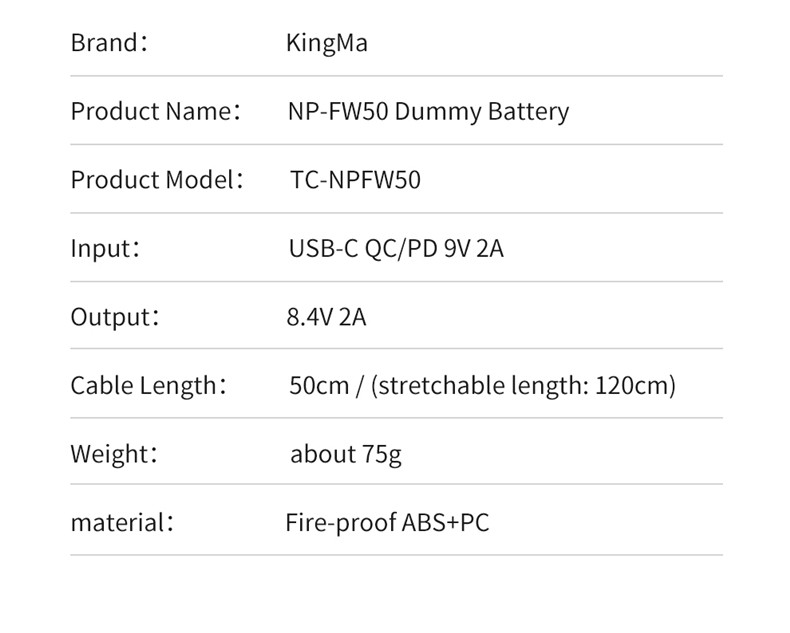Click the Product Model label
Screen dimensions: 790x633
point(157,179)
